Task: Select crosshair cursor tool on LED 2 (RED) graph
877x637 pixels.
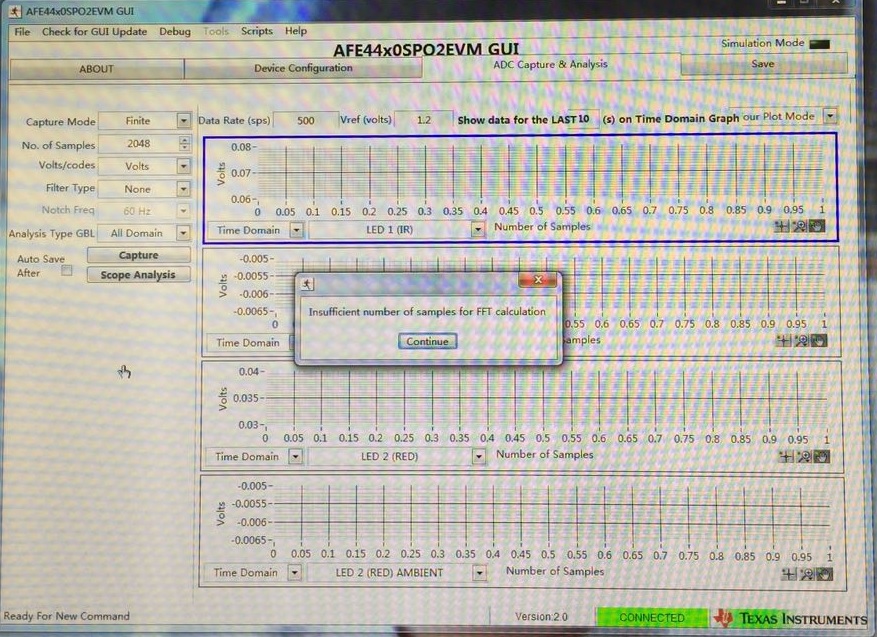Action: click(x=786, y=457)
